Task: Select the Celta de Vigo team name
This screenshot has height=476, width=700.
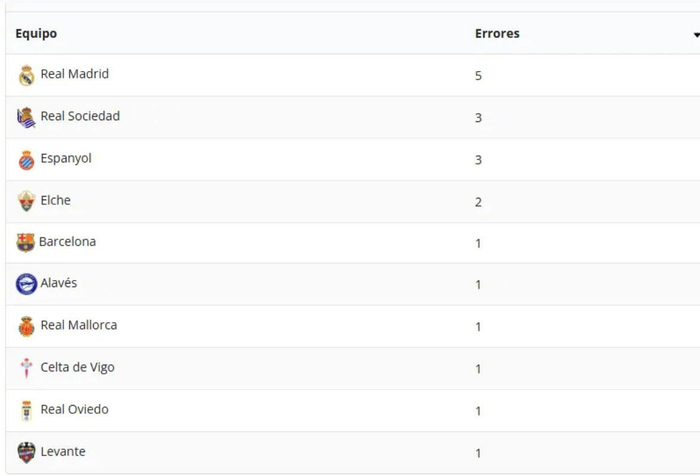Action: click(x=78, y=367)
